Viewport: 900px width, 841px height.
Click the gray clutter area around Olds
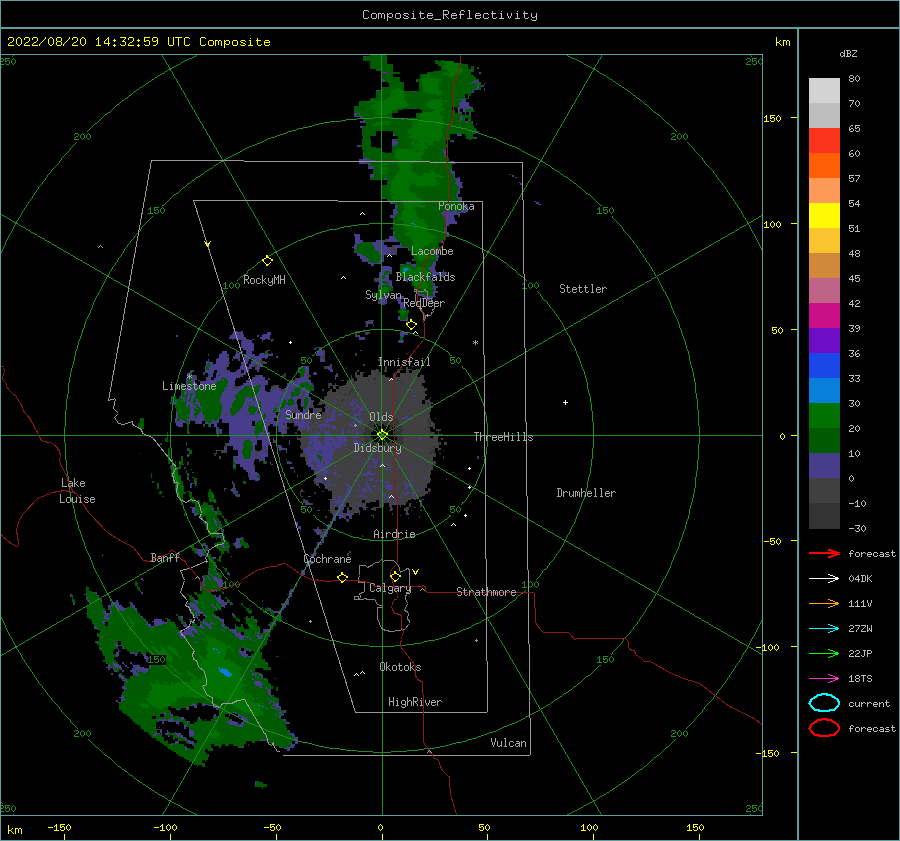[373, 442]
